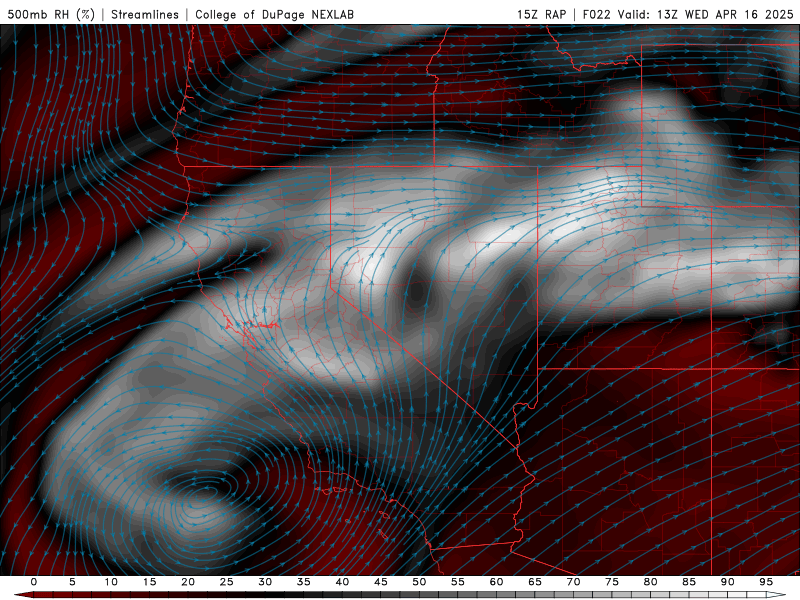This screenshot has width=800, height=600.
Task: Click "Valid: 13Z WED APR 16 2025" text
Action: pos(706,14)
